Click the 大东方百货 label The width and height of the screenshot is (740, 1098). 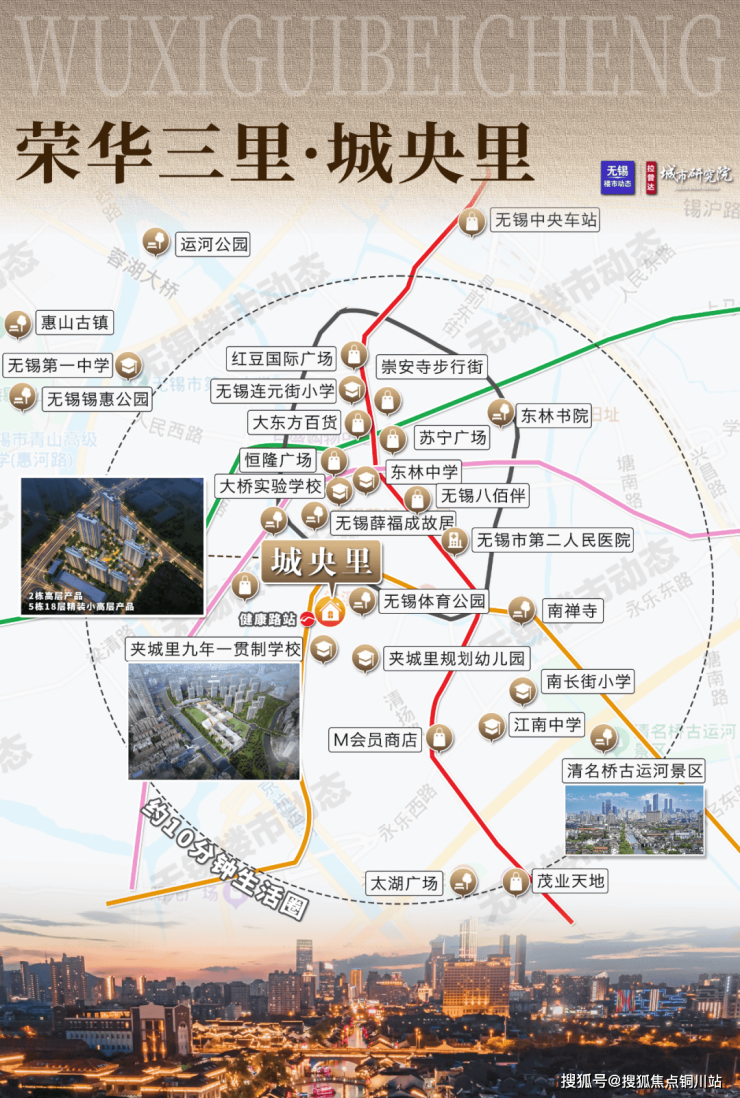(294, 422)
